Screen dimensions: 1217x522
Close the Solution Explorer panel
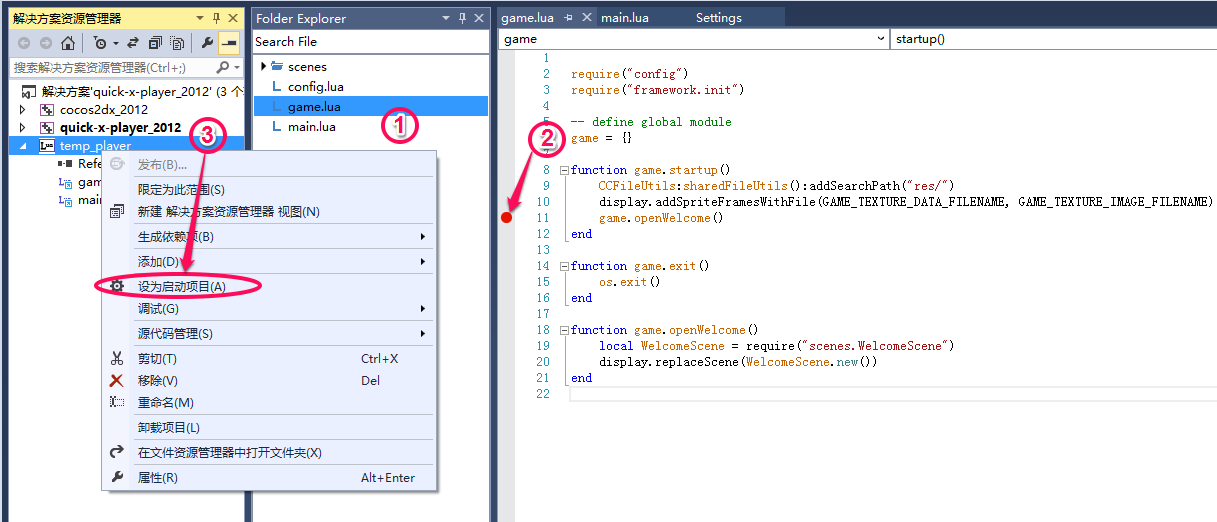point(233,18)
